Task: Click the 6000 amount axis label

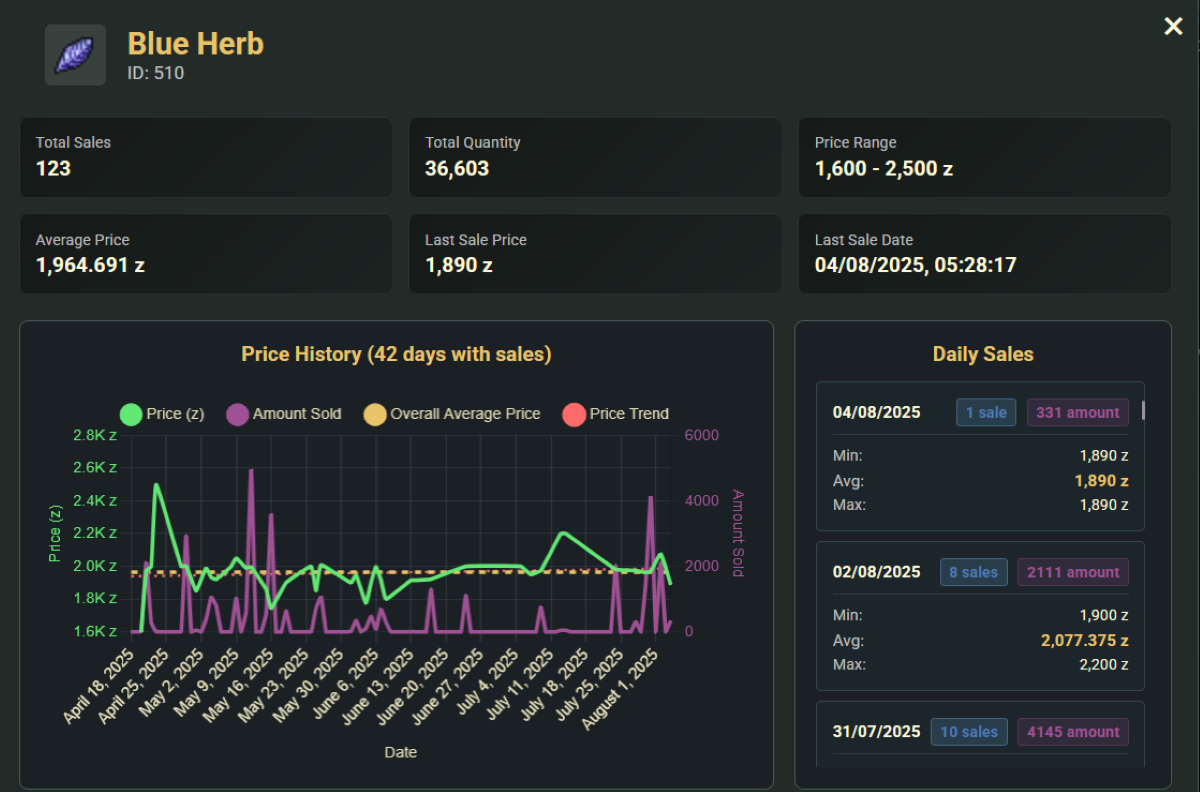Action: tap(701, 435)
